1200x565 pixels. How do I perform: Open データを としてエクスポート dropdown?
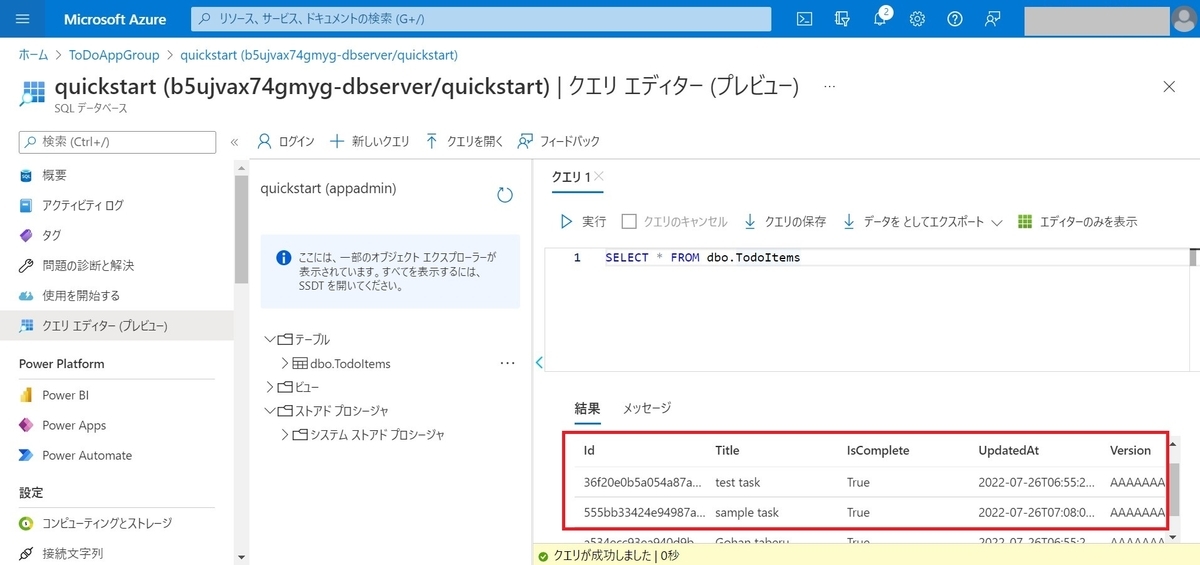pyautogui.click(x=922, y=221)
